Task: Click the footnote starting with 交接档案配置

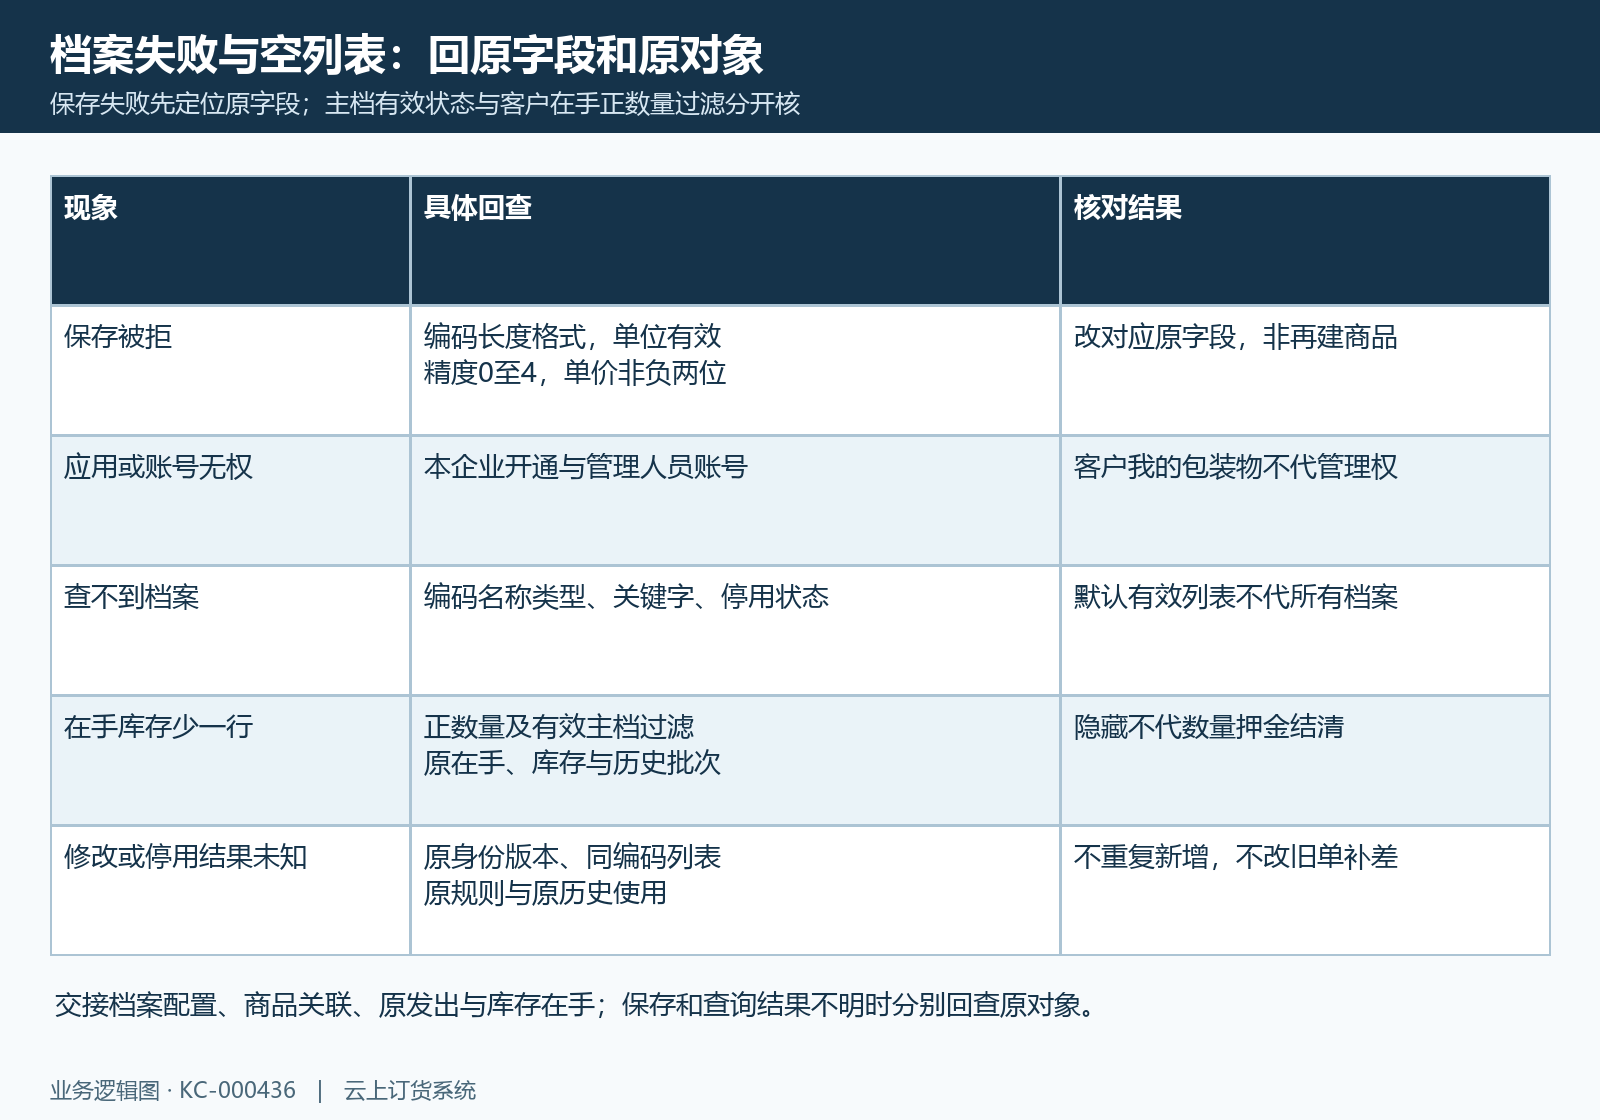Action: (575, 1005)
